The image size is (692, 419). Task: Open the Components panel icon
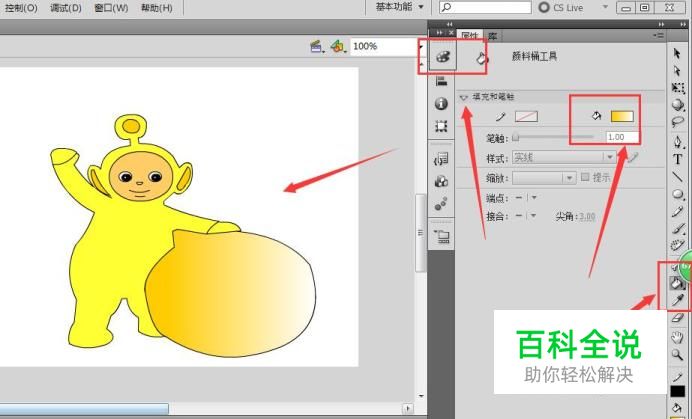(x=441, y=181)
